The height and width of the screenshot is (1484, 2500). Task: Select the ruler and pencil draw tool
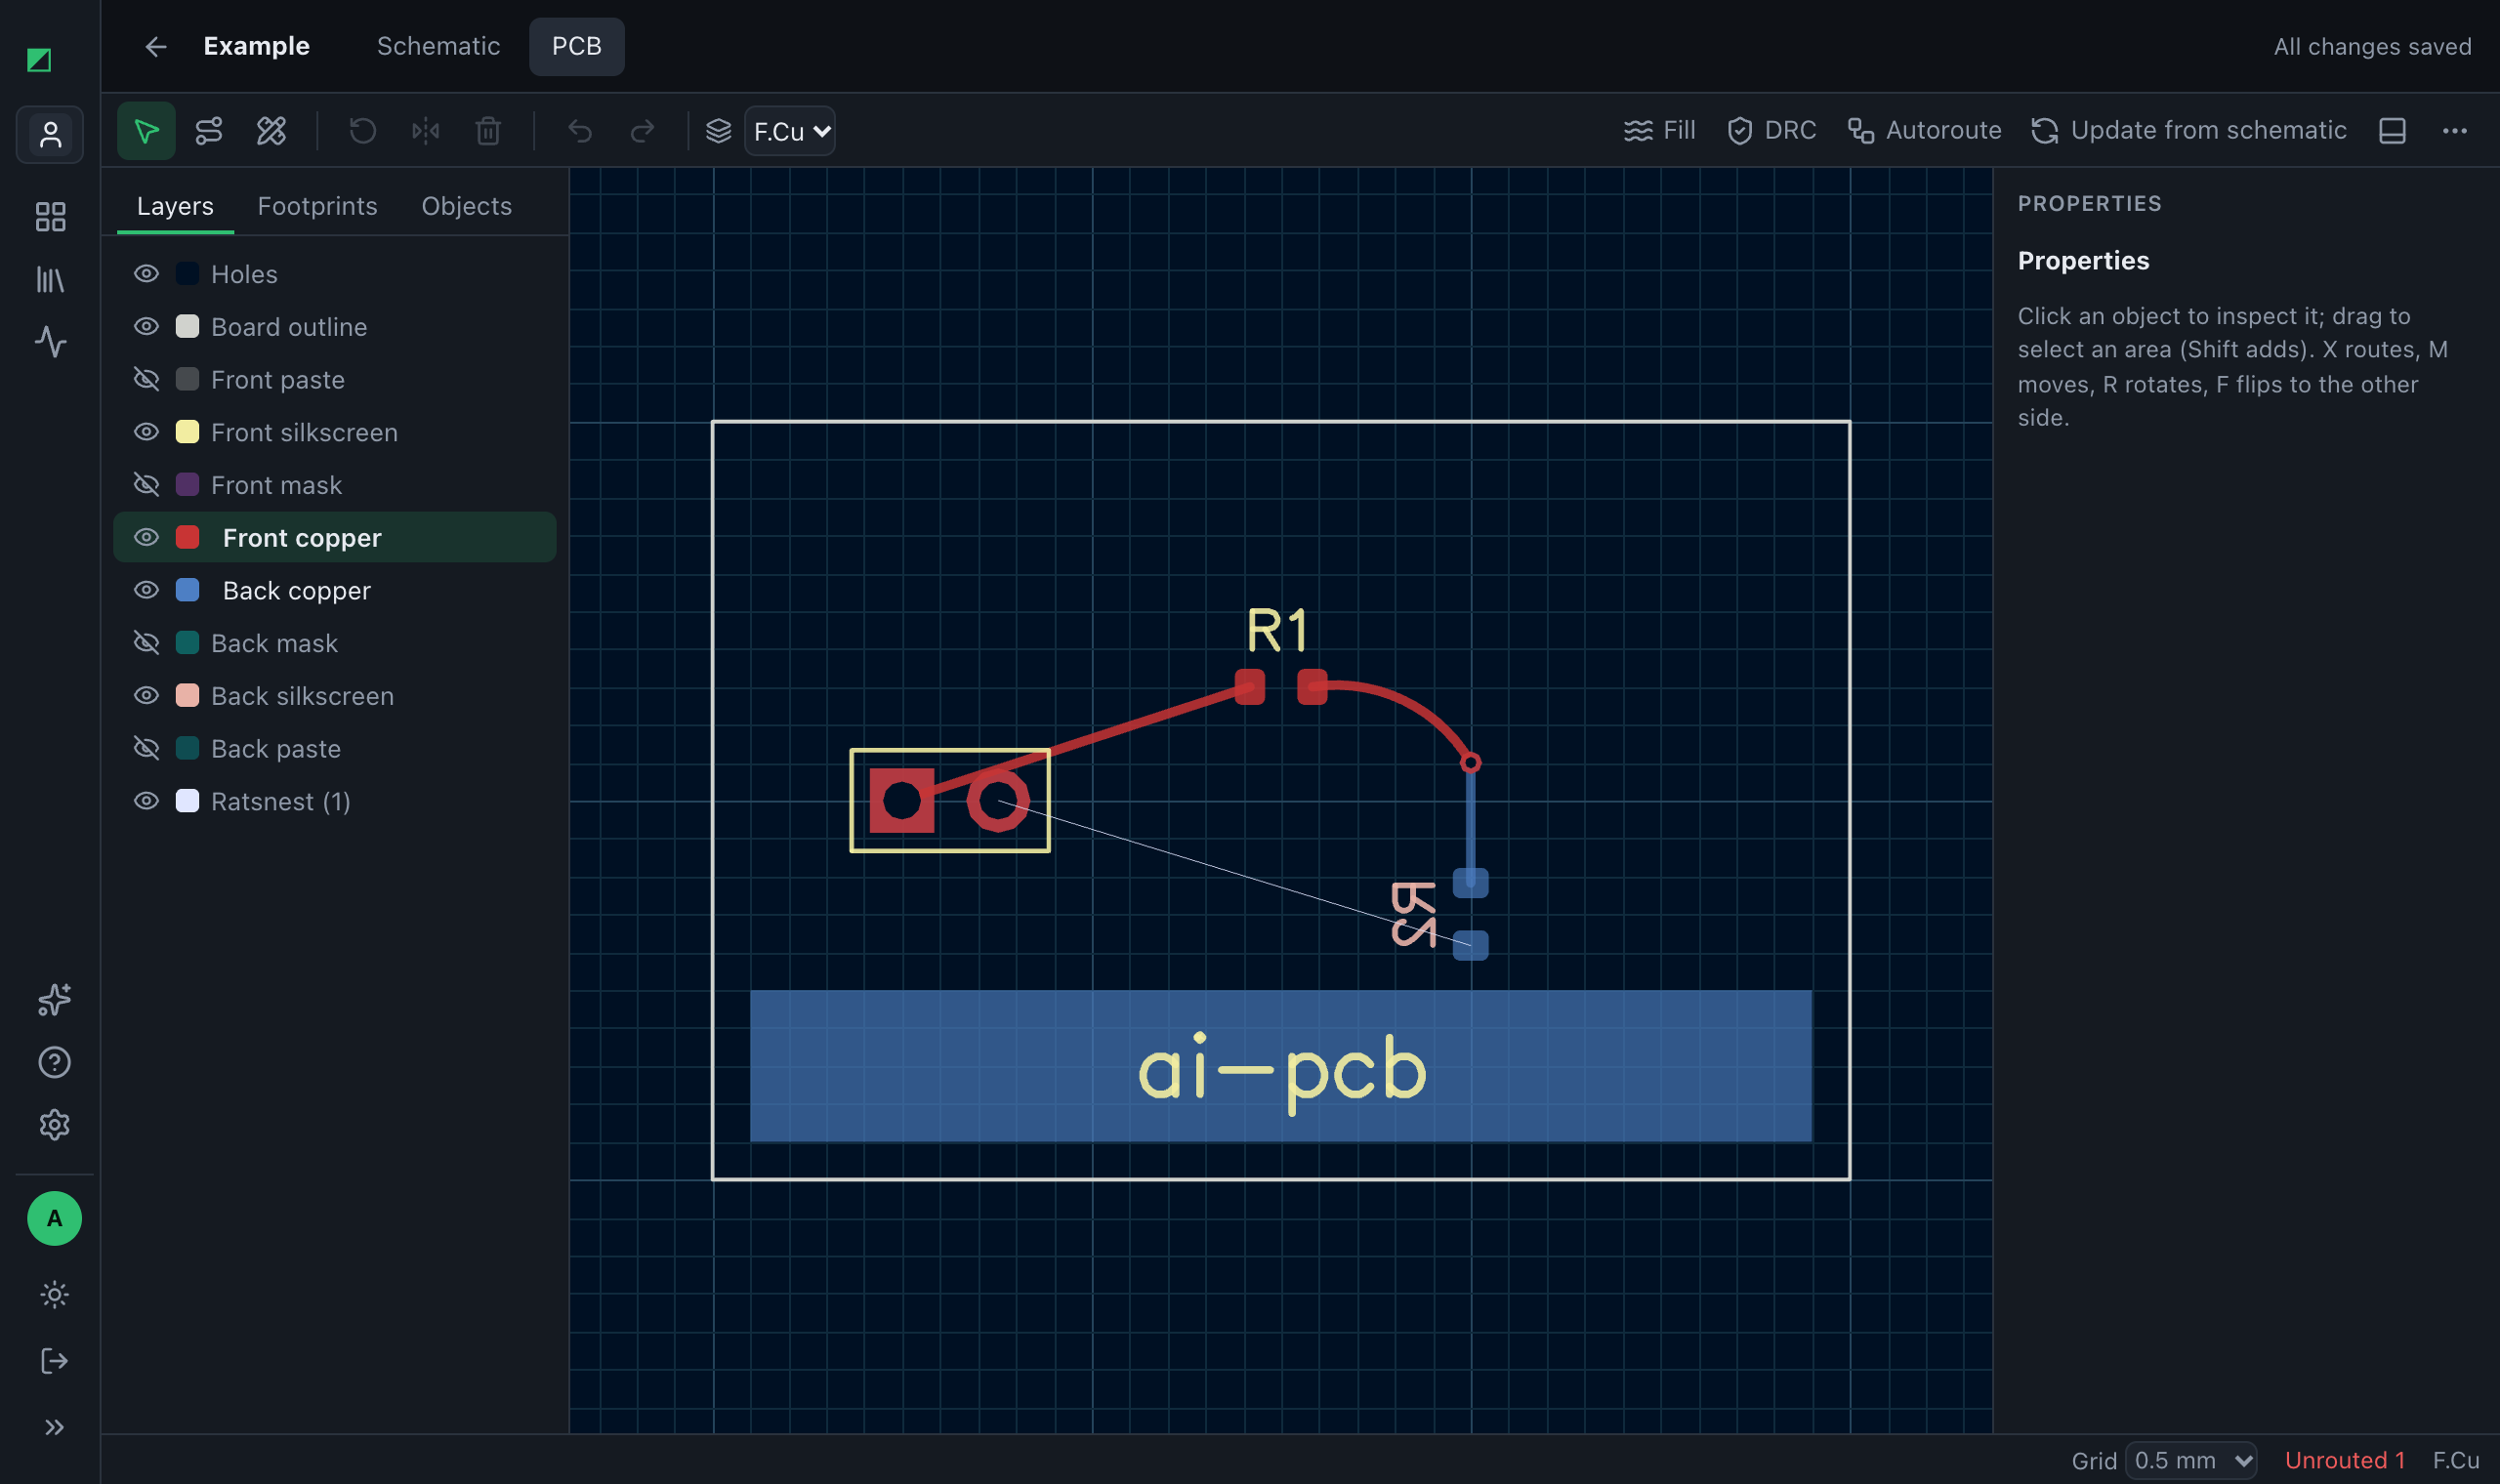271,131
